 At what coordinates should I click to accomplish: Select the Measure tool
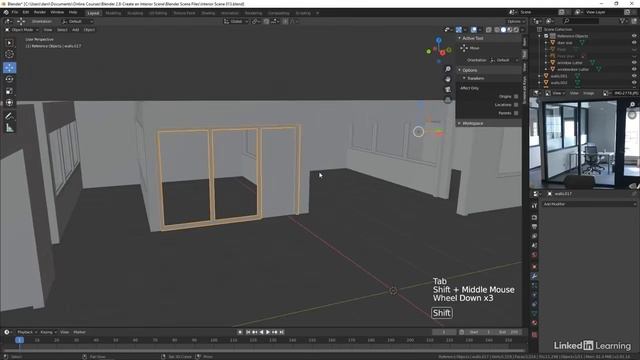tap(9, 128)
